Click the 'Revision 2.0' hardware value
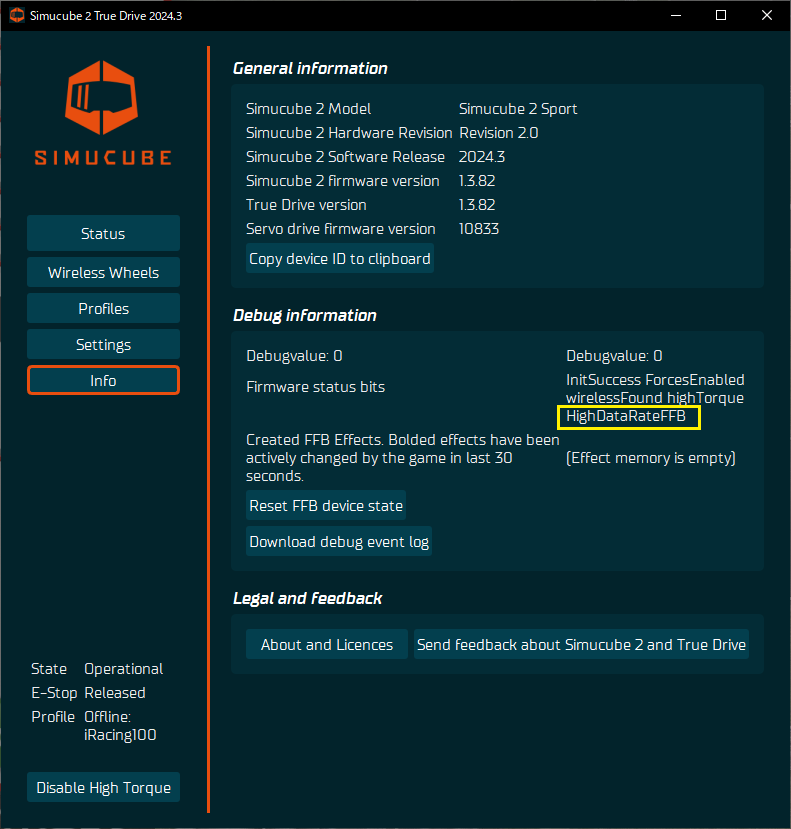The height and width of the screenshot is (829, 791). (x=499, y=132)
